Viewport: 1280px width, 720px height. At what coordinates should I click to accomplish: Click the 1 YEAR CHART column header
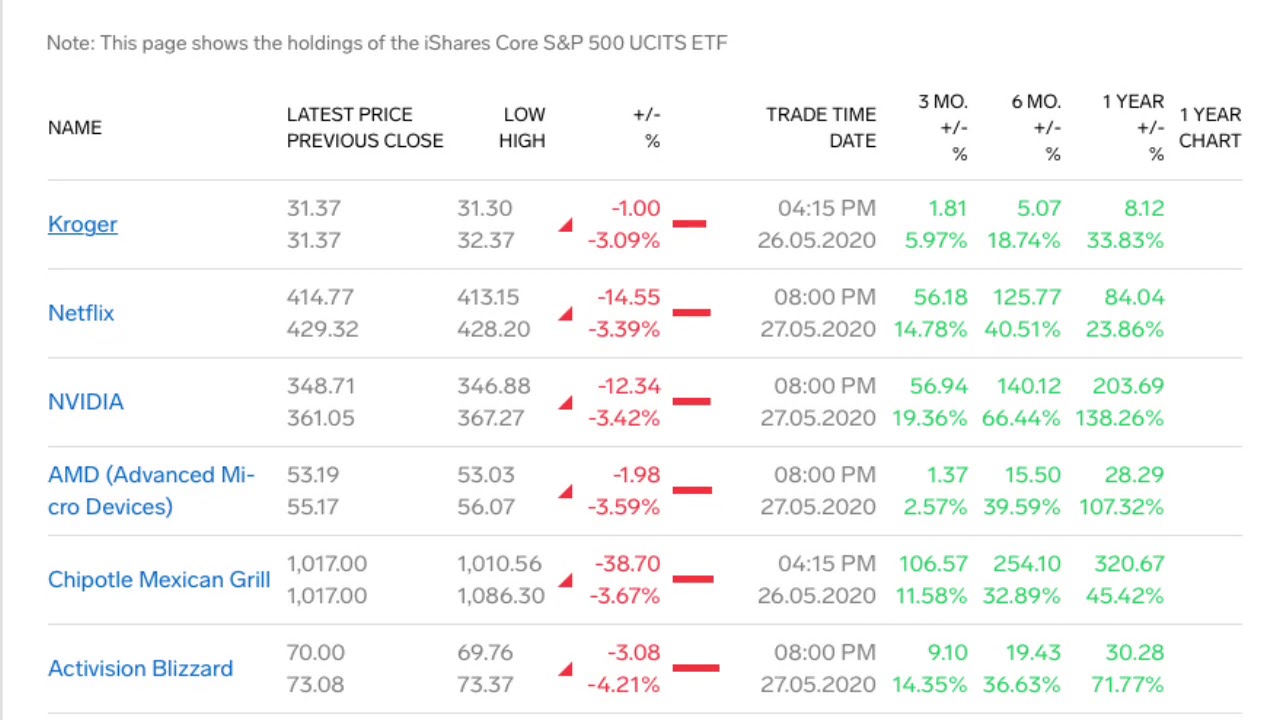point(1210,128)
